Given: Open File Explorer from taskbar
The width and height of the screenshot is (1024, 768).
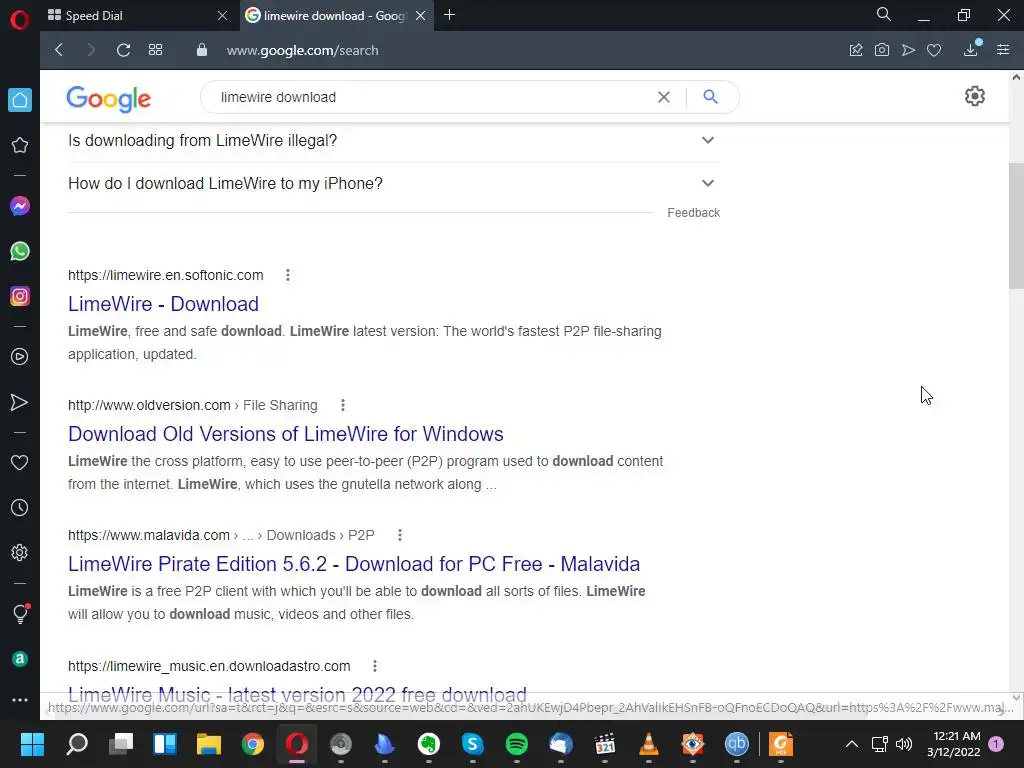Looking at the screenshot, I should pos(209,744).
